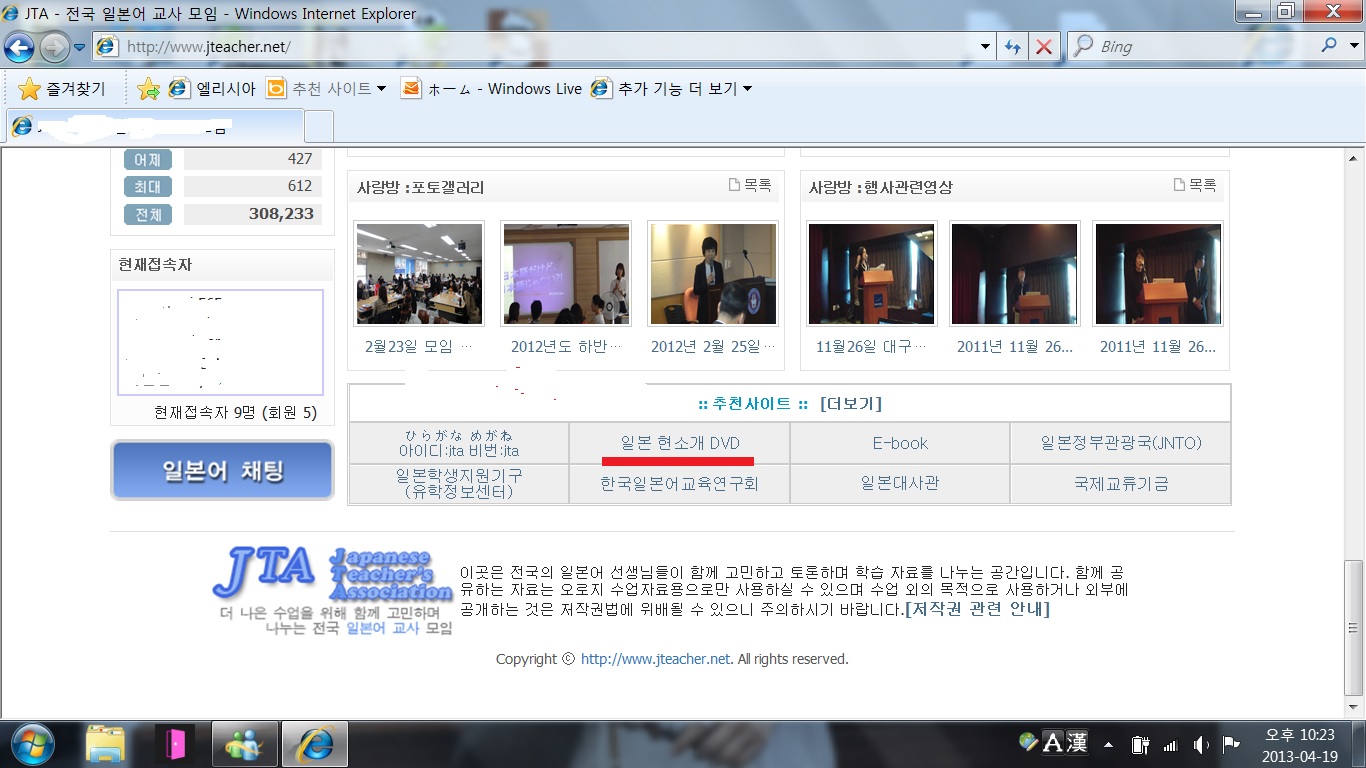Open the 즐겨찾기 favorites star button
Screen dimensions: 1366x768
[62, 89]
